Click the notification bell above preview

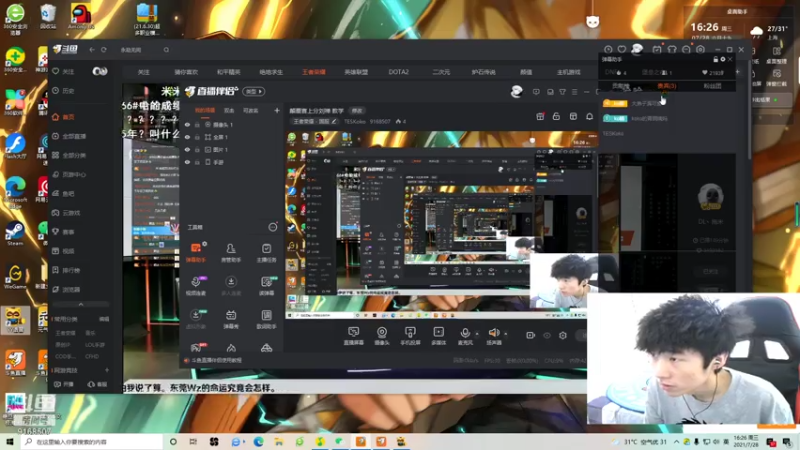[x=589, y=117]
